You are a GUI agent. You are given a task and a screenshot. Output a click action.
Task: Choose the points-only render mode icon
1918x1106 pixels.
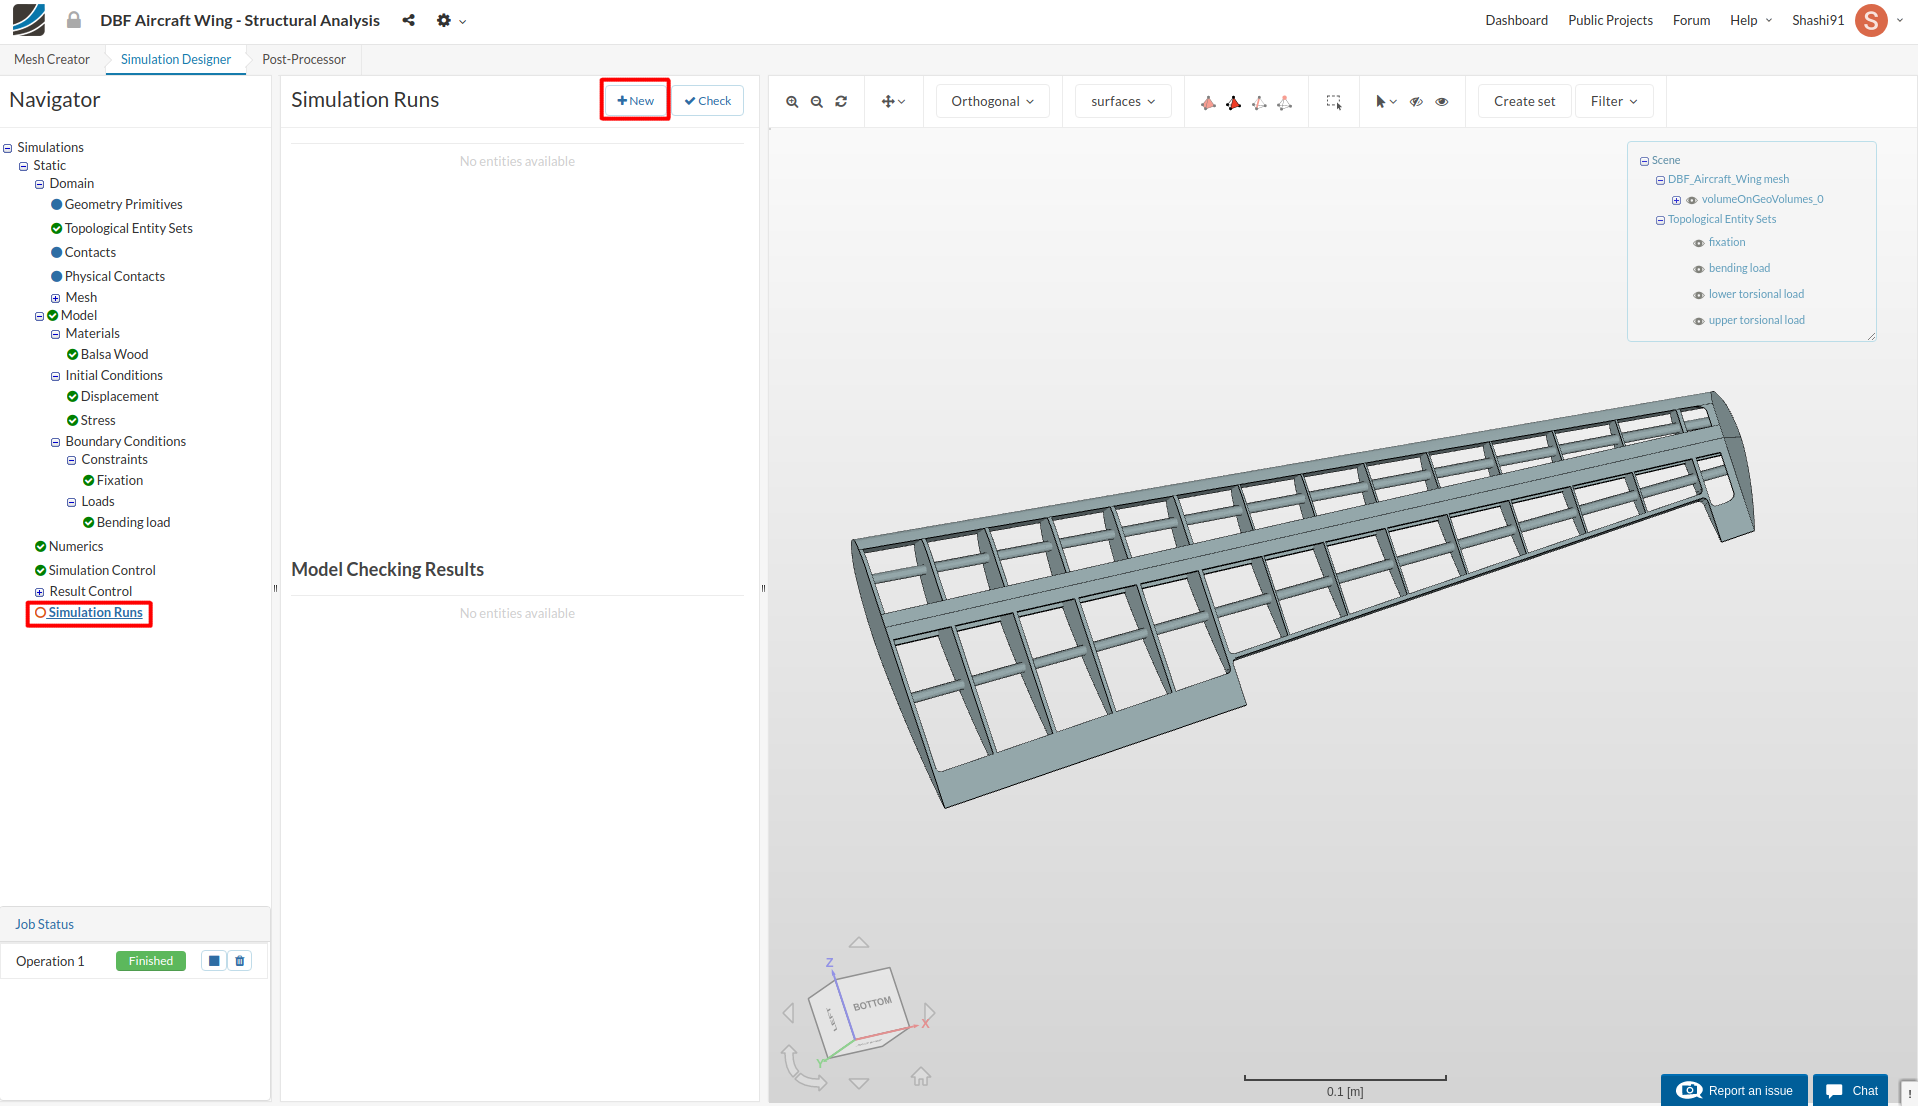[x=1285, y=102]
